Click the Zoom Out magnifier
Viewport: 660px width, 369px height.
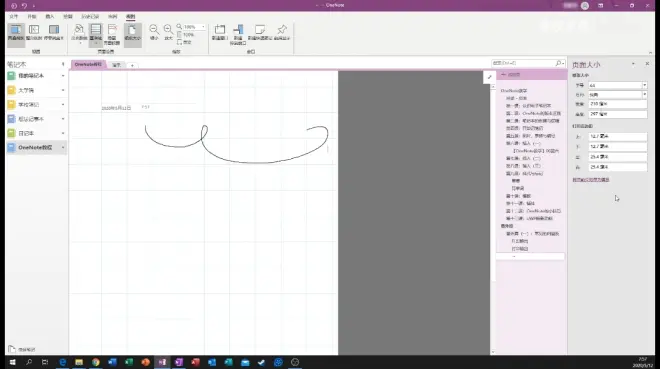pyautogui.click(x=154, y=32)
